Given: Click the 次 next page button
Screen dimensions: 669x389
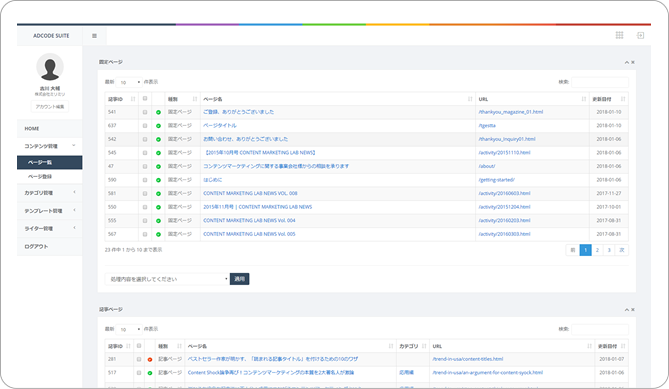Looking at the screenshot, I should pyautogui.click(x=622, y=250).
